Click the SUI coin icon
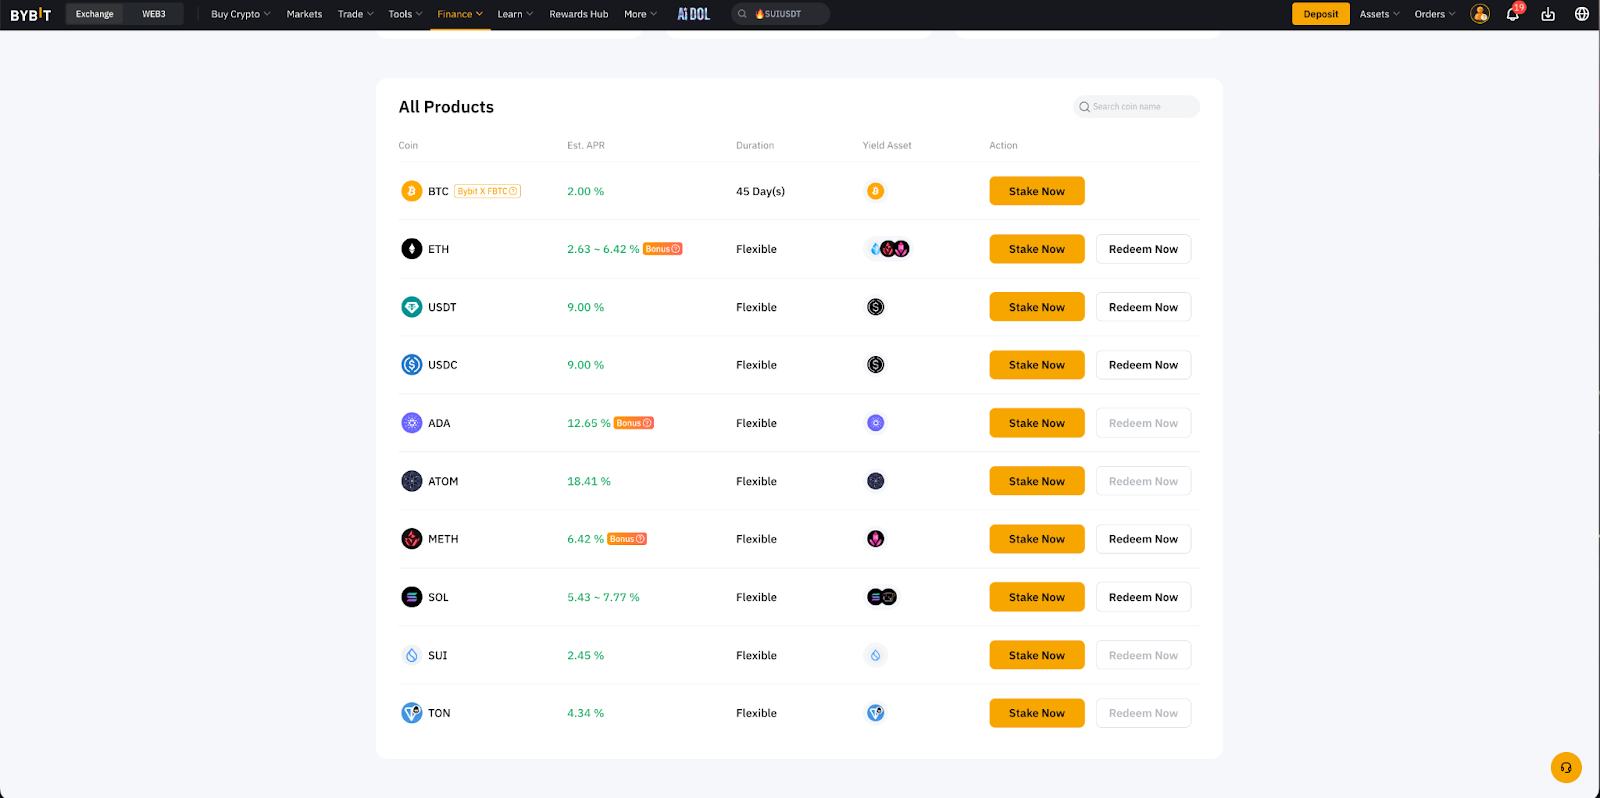This screenshot has width=1600, height=798. click(x=412, y=655)
